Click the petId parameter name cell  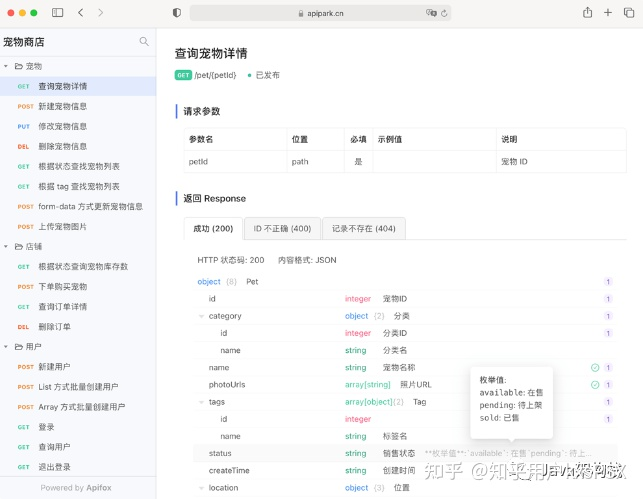point(235,162)
